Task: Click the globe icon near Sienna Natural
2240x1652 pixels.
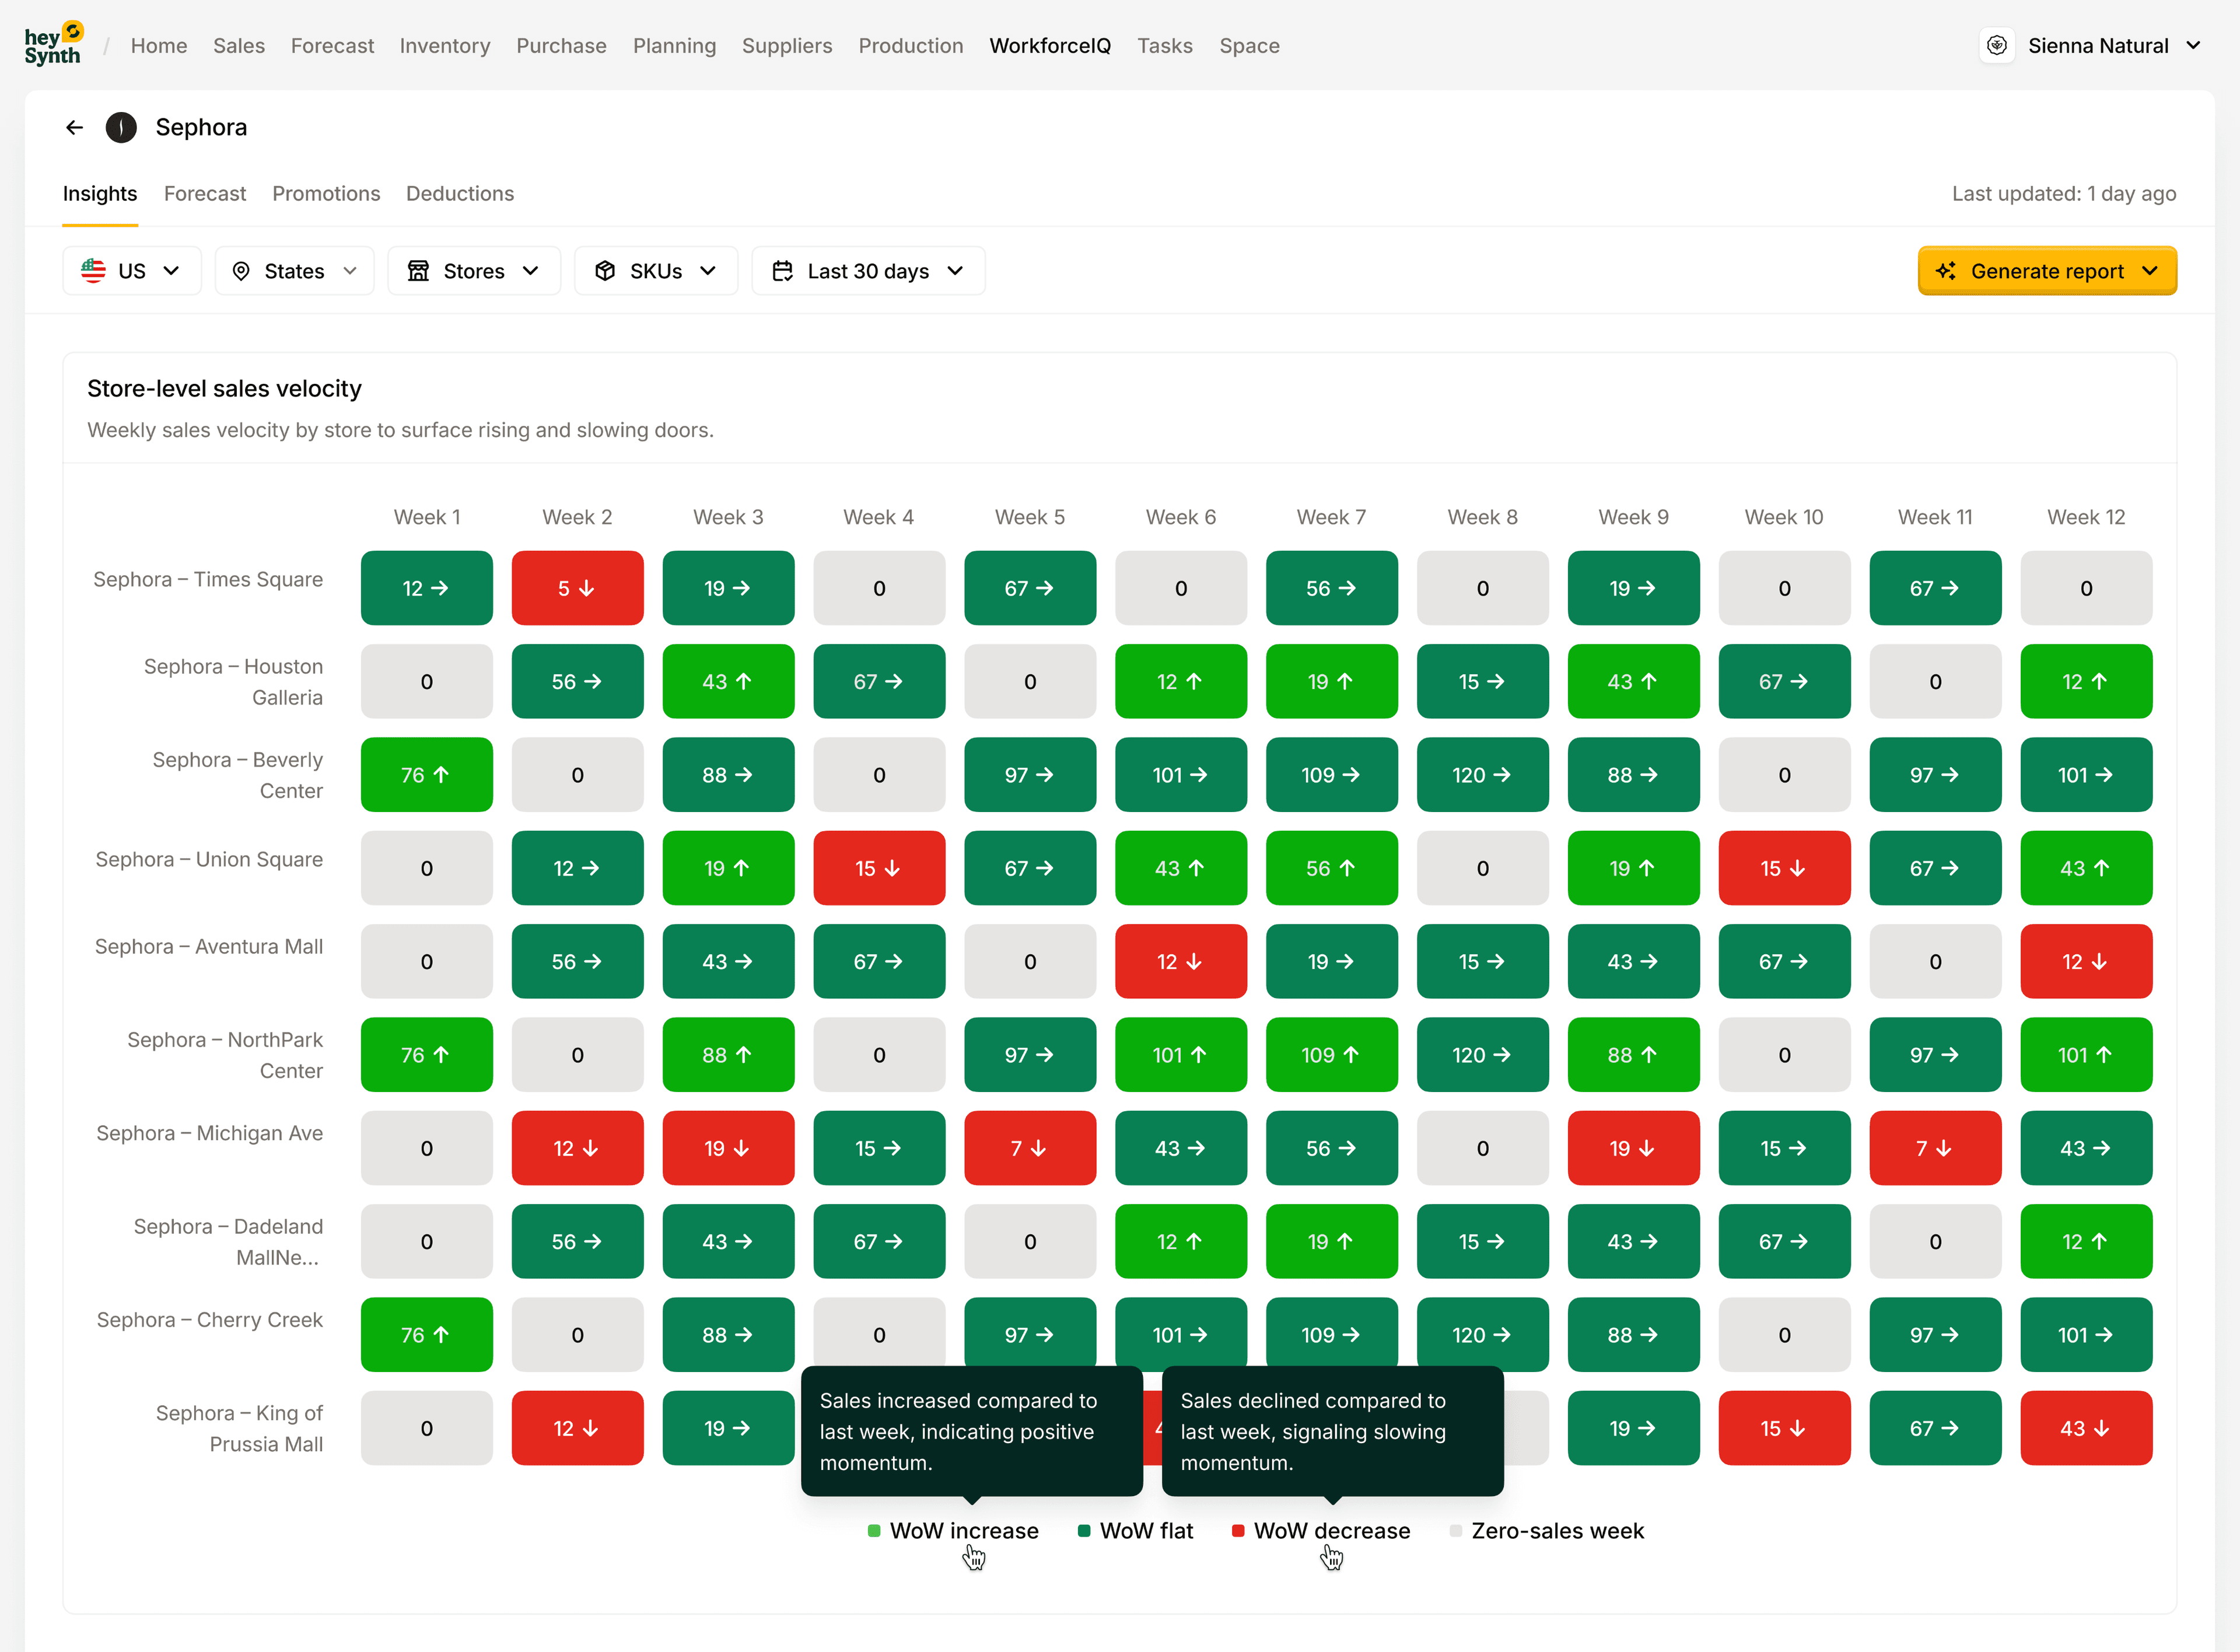Action: point(1997,45)
